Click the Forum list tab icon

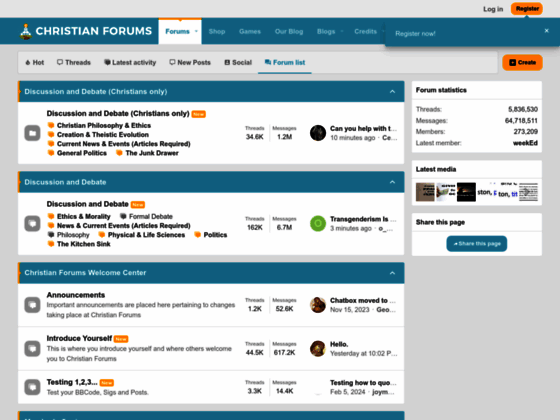pos(268,62)
